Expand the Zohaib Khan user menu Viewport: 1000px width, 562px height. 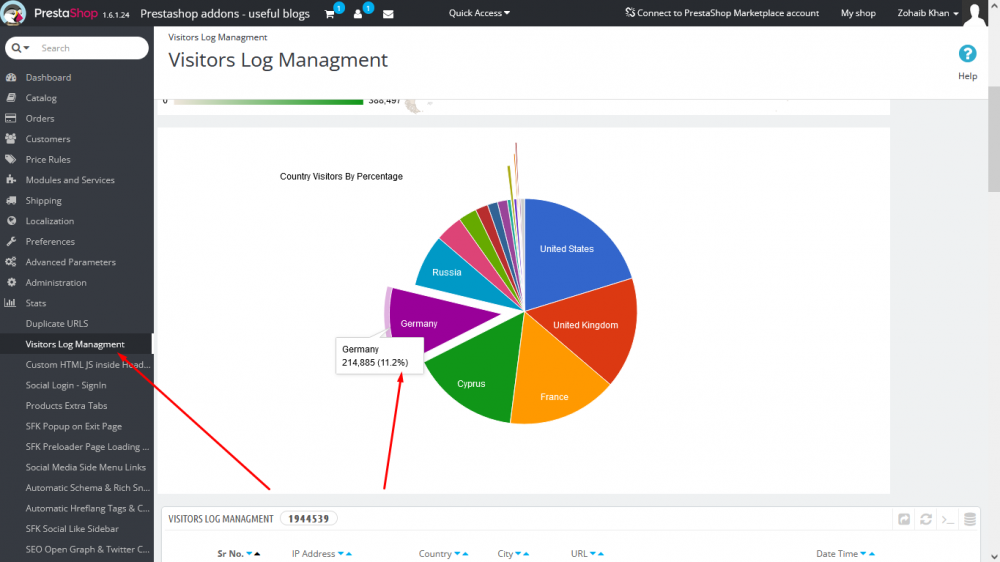tap(927, 13)
